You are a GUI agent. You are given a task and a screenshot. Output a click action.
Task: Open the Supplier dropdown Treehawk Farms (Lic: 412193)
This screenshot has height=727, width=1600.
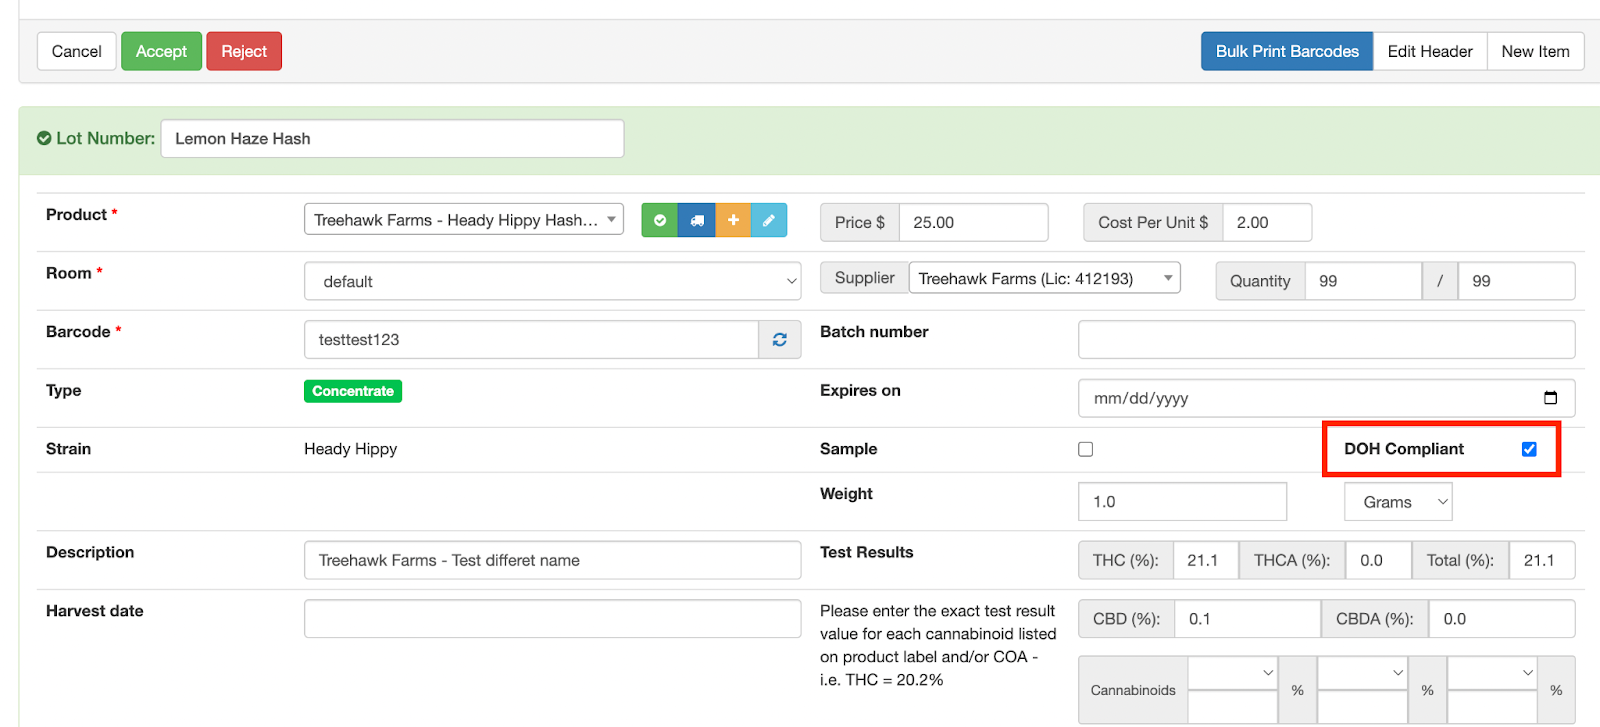1045,278
